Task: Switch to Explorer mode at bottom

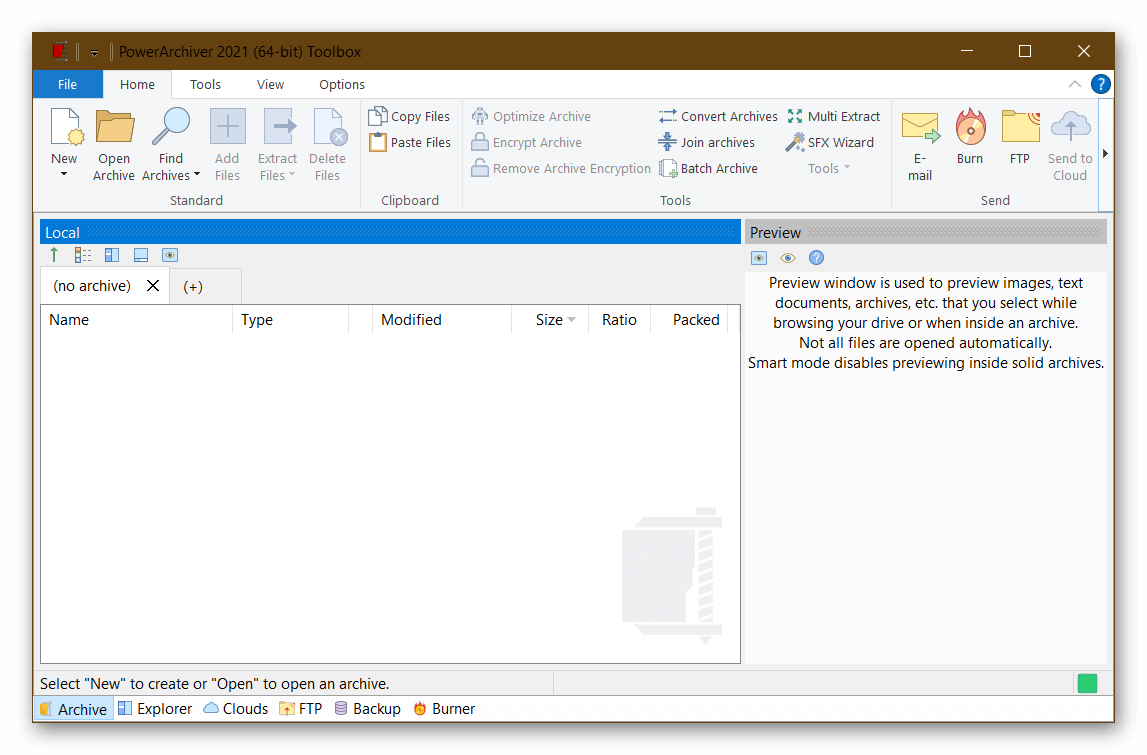Action: click(x=155, y=709)
